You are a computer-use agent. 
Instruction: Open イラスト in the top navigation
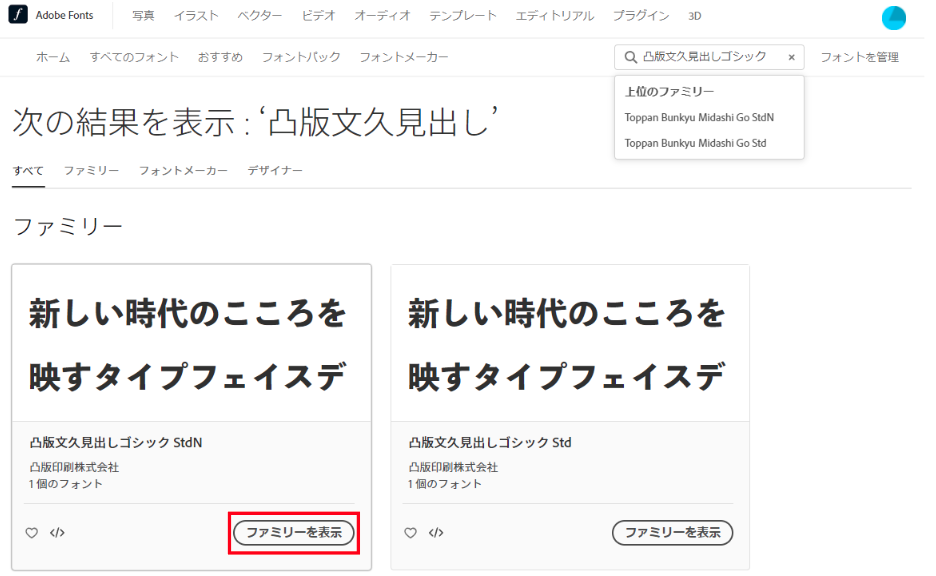[x=196, y=16]
